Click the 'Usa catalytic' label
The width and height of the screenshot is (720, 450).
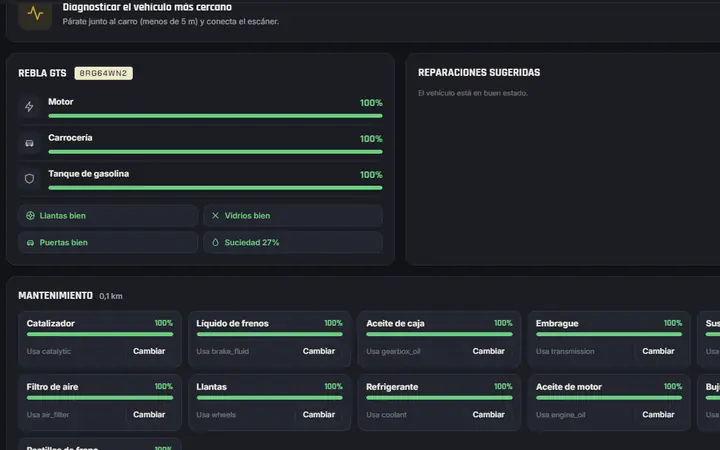click(49, 351)
